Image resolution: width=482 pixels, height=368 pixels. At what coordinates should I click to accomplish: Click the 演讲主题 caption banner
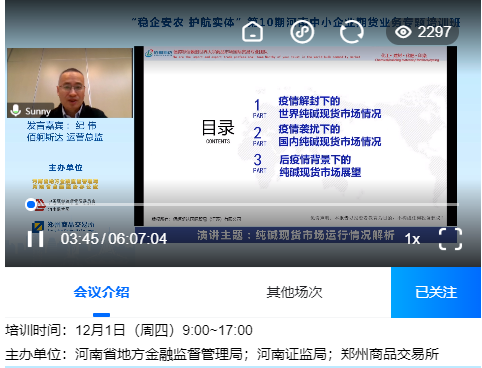295,235
